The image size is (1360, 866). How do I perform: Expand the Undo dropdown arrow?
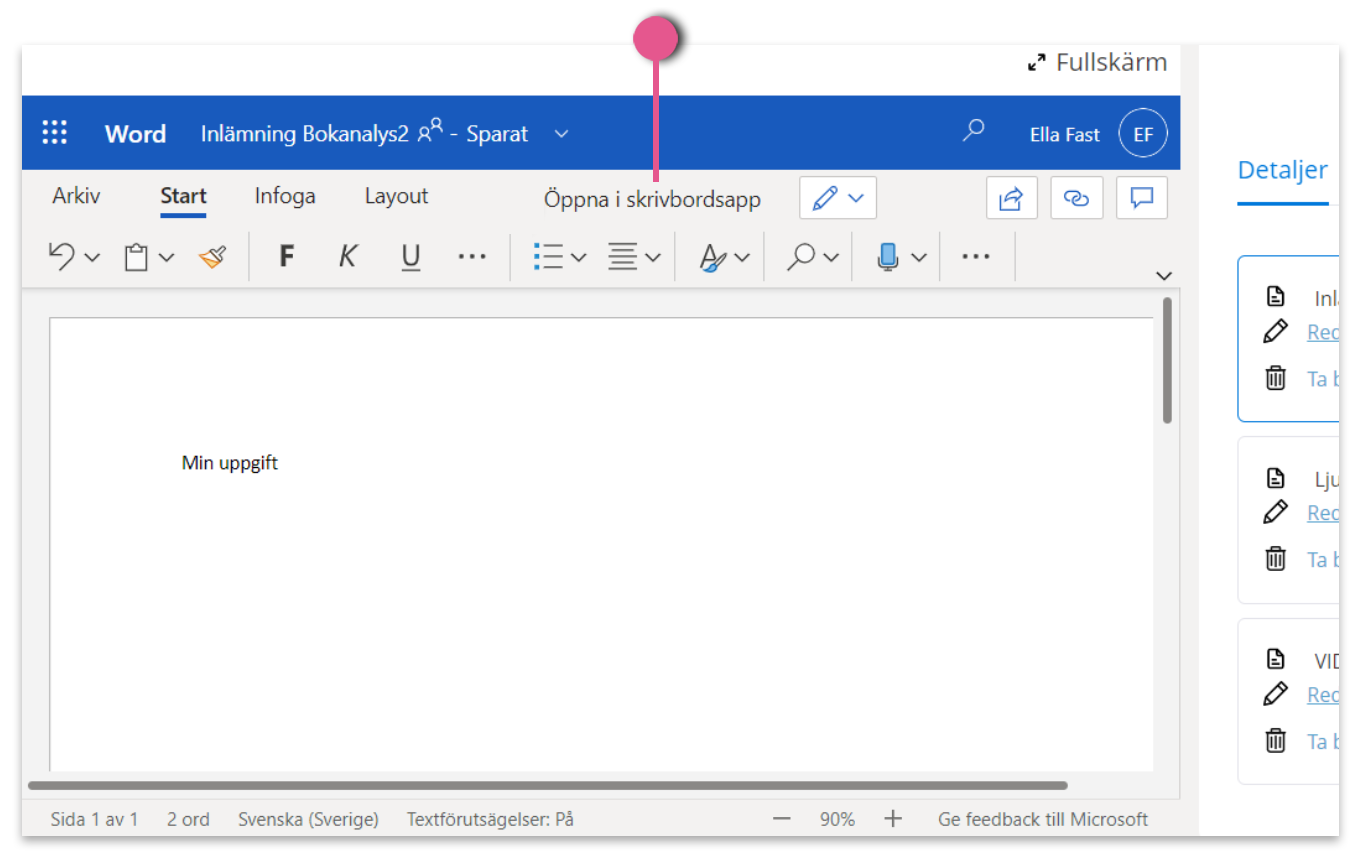92,258
